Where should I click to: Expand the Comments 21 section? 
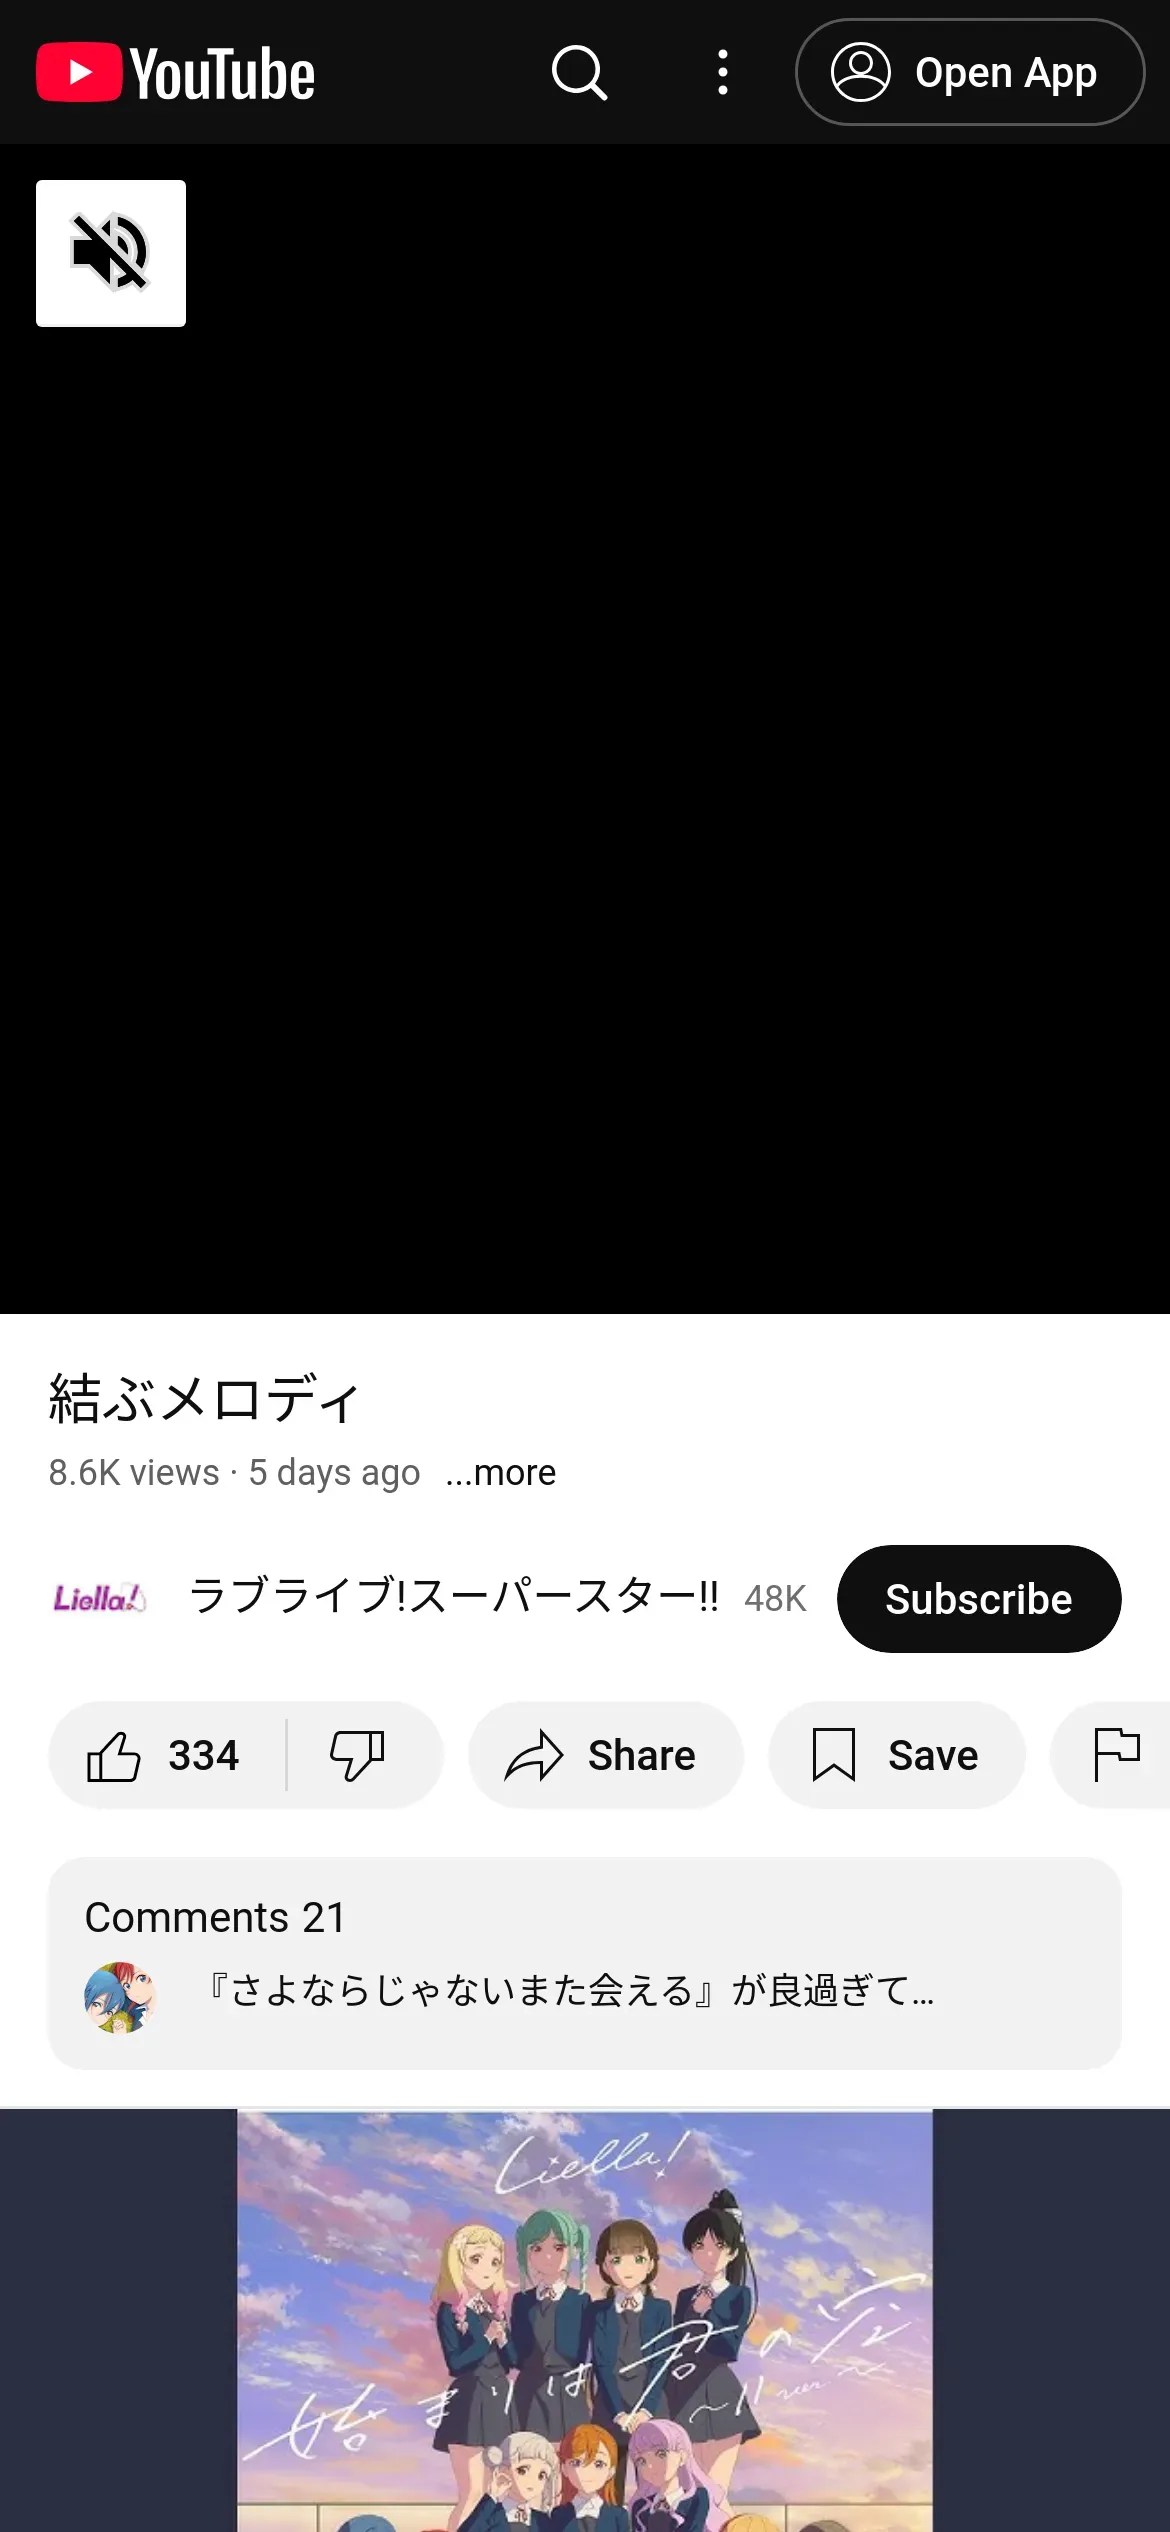(585, 1964)
